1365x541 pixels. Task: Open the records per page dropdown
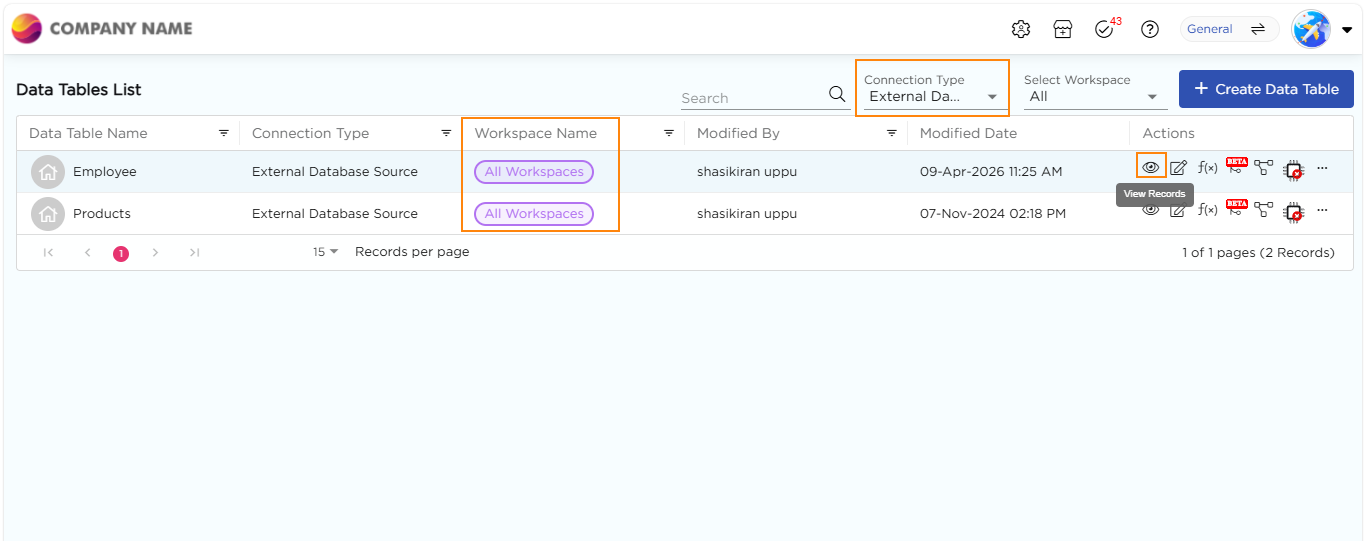325,252
